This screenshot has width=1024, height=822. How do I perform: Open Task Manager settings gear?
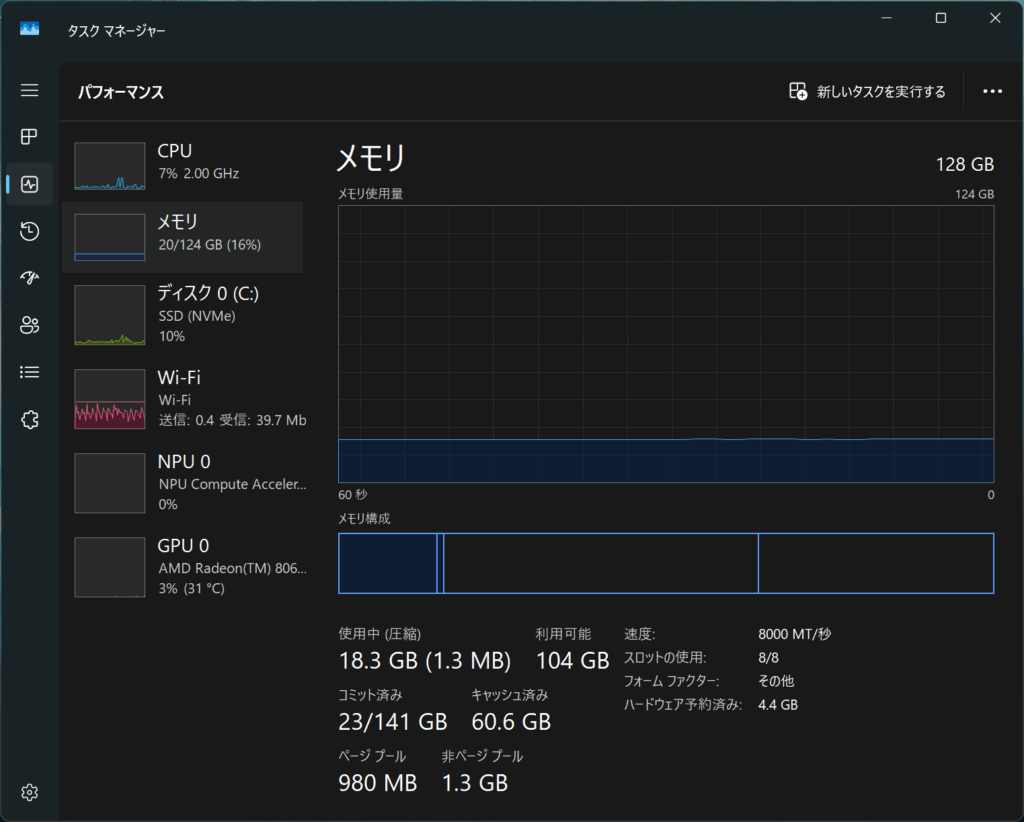pyautogui.click(x=30, y=792)
